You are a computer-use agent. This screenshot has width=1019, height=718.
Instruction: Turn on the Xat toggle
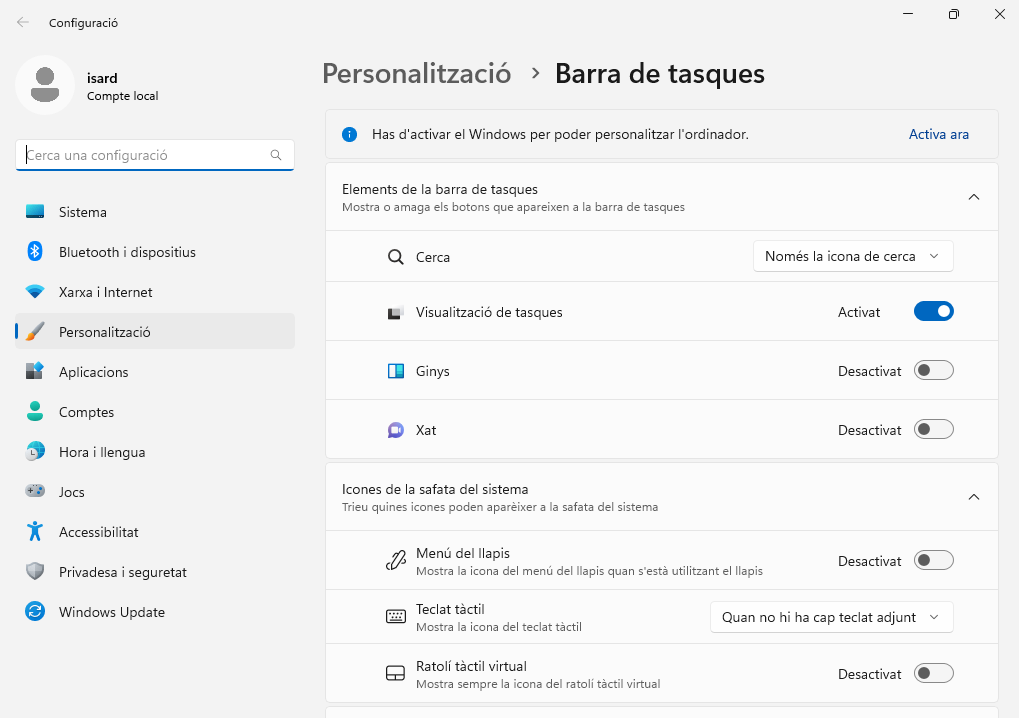click(933, 430)
